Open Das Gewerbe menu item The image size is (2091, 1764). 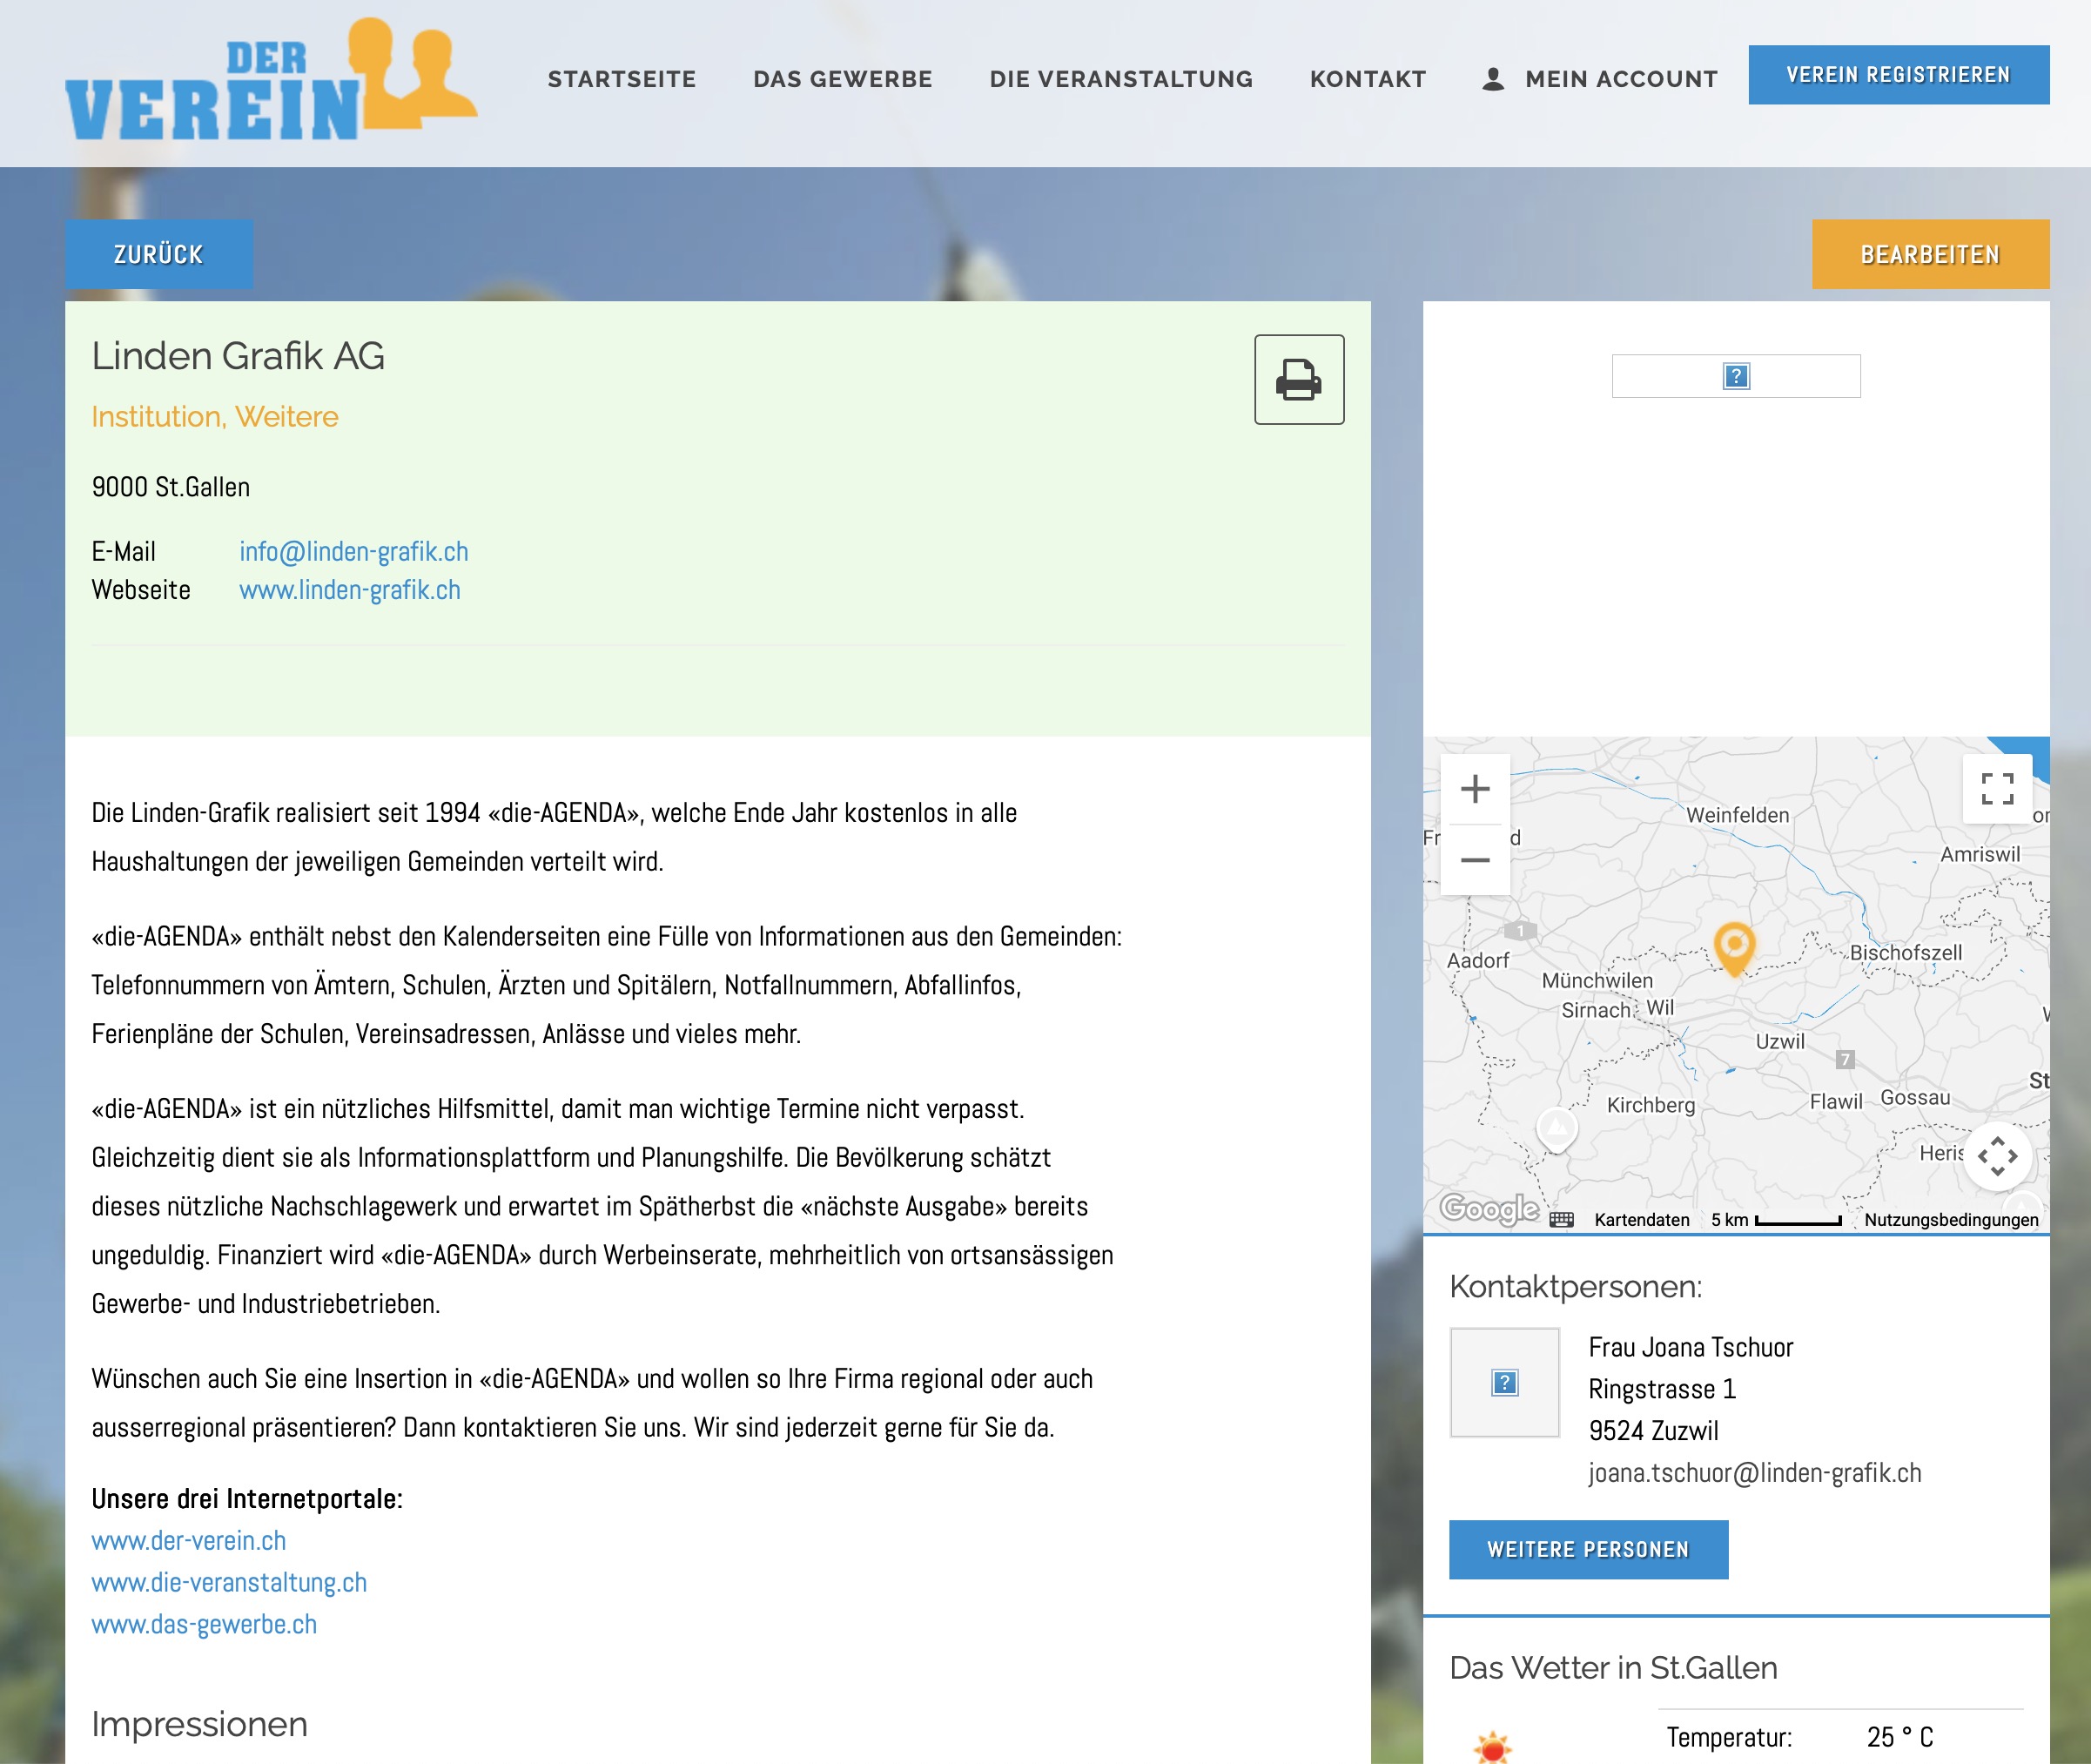(x=842, y=79)
